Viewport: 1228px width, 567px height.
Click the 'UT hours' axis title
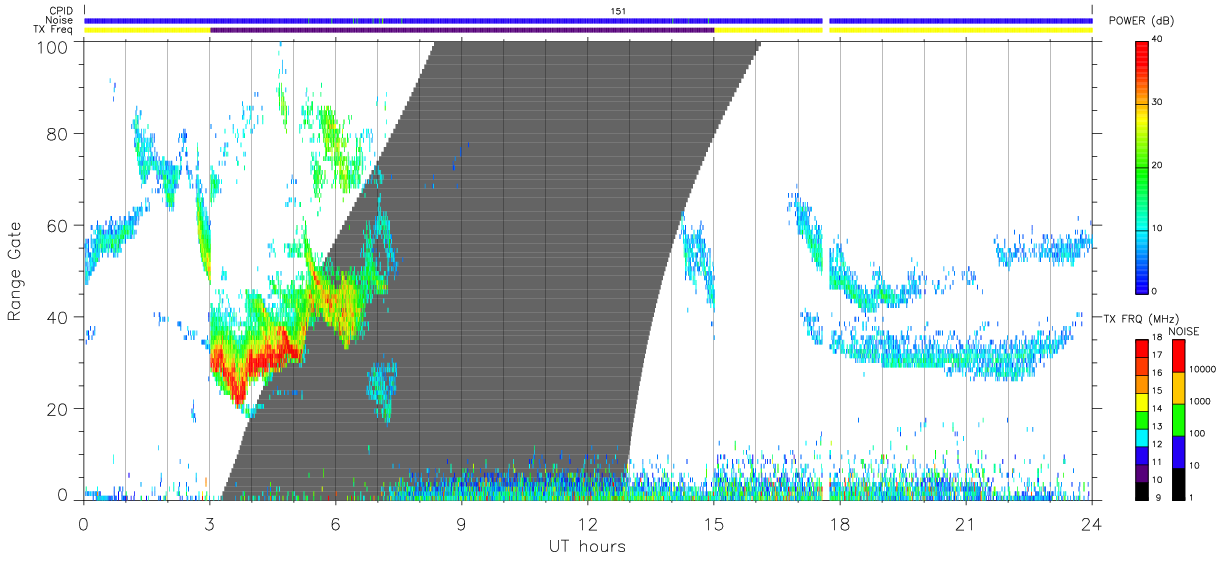[587, 547]
